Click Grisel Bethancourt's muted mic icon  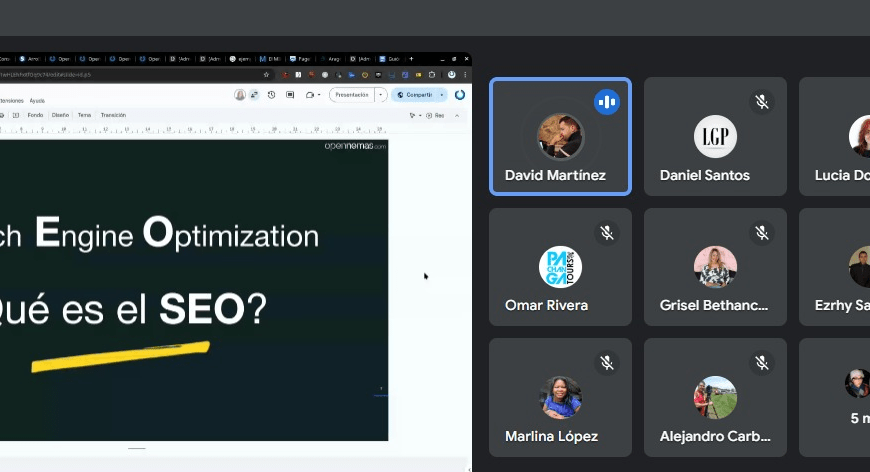coord(761,233)
